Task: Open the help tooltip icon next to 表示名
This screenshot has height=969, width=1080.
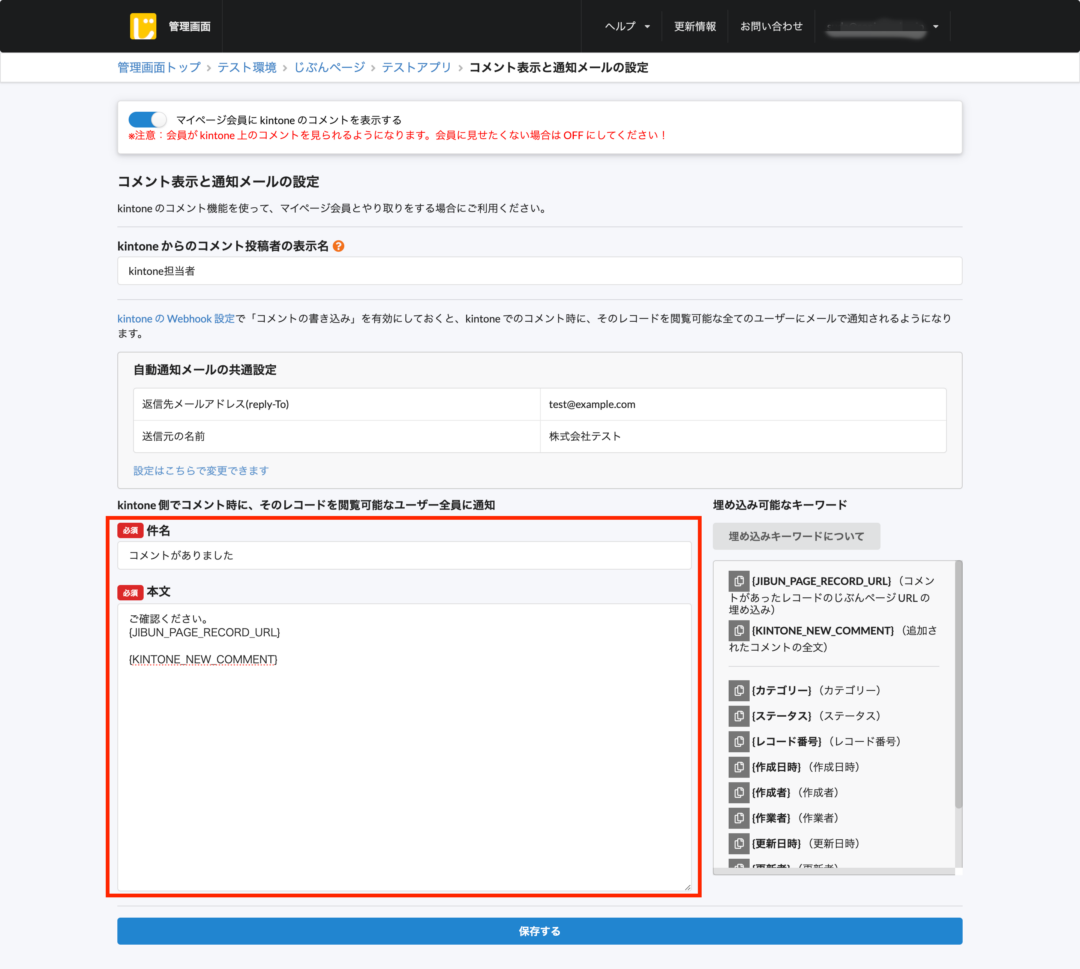Action: [338, 245]
